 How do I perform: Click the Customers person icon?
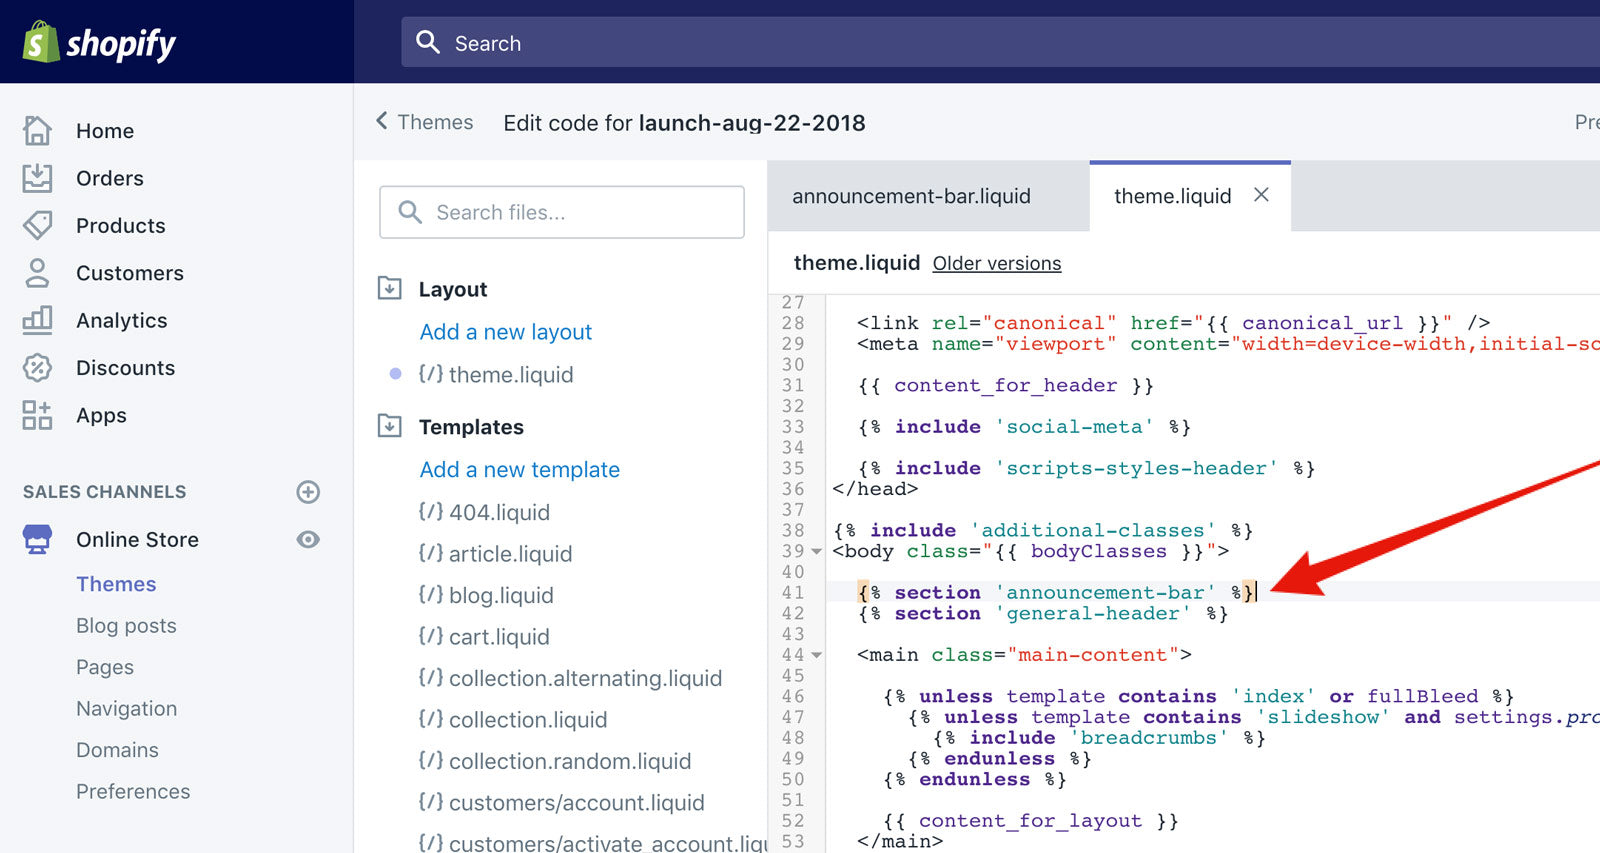pos(37,273)
